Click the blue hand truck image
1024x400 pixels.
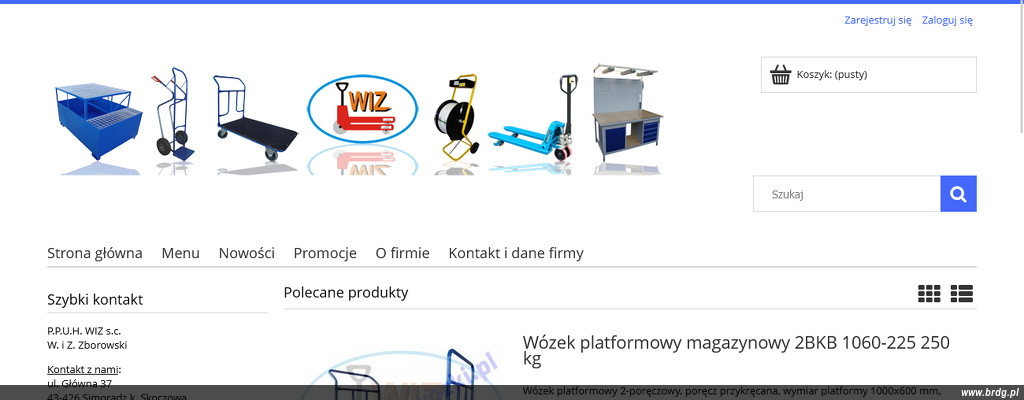click(173, 113)
